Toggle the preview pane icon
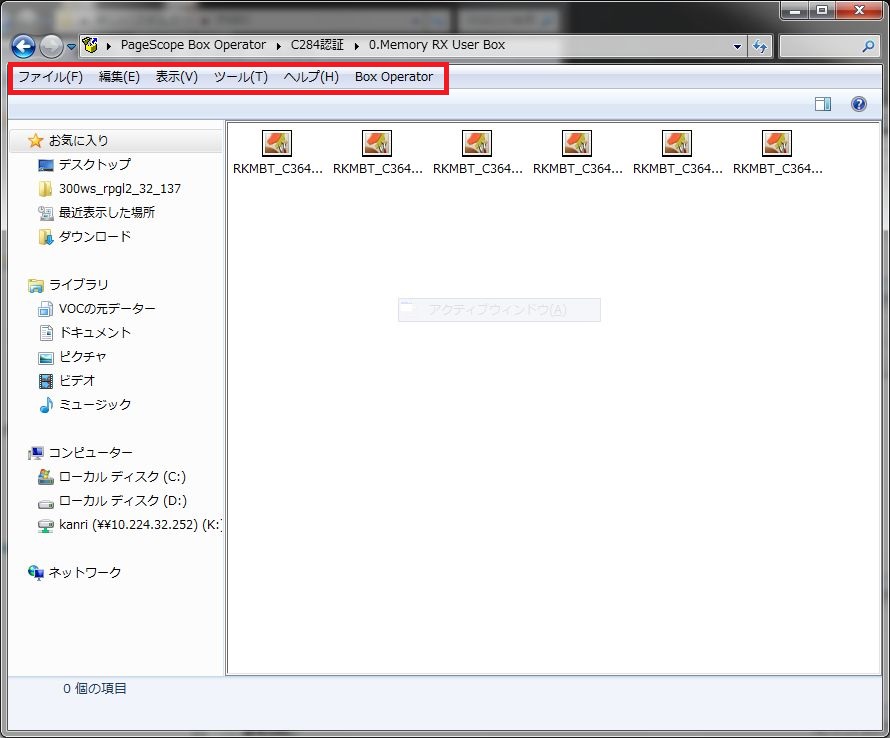Image resolution: width=890 pixels, height=738 pixels. pos(822,104)
